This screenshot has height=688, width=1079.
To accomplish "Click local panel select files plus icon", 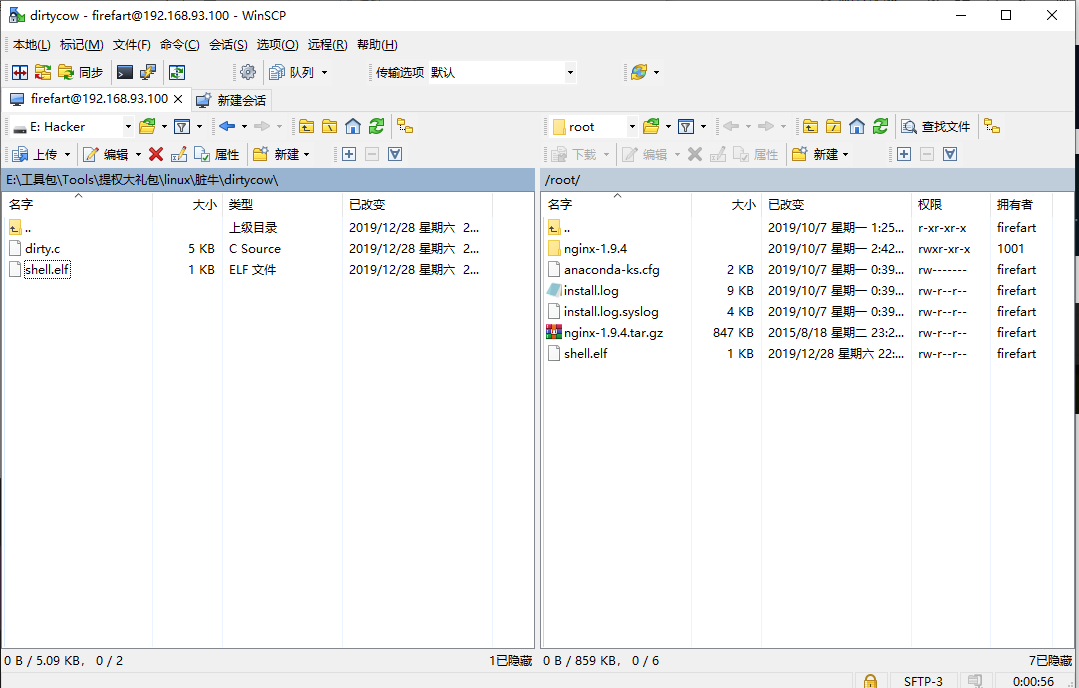I will 349,155.
